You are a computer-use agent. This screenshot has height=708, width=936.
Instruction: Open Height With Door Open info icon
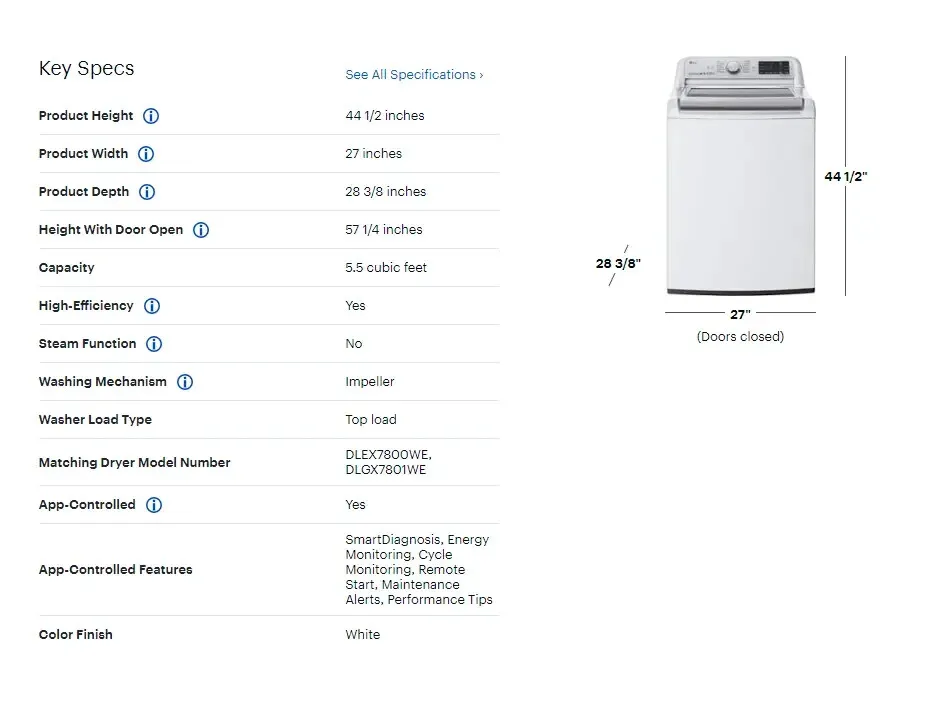pos(201,230)
